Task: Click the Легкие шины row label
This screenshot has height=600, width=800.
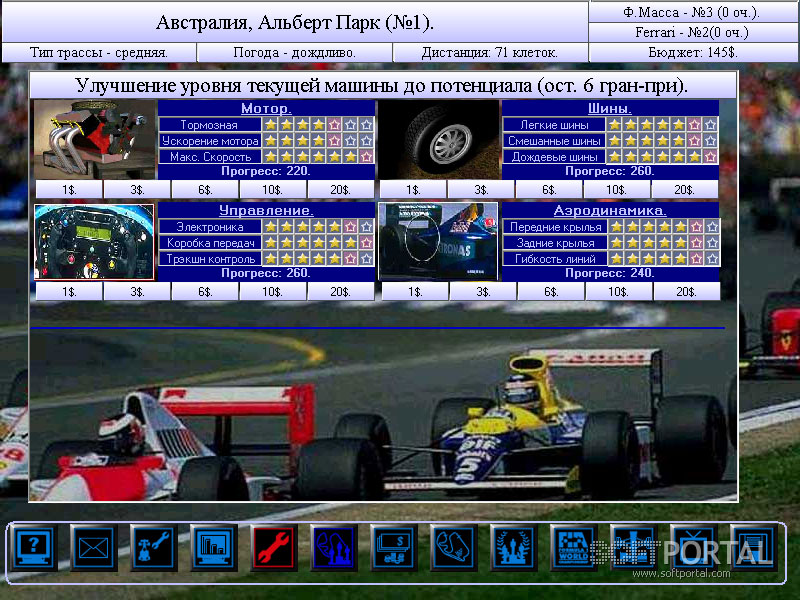Action: click(554, 124)
